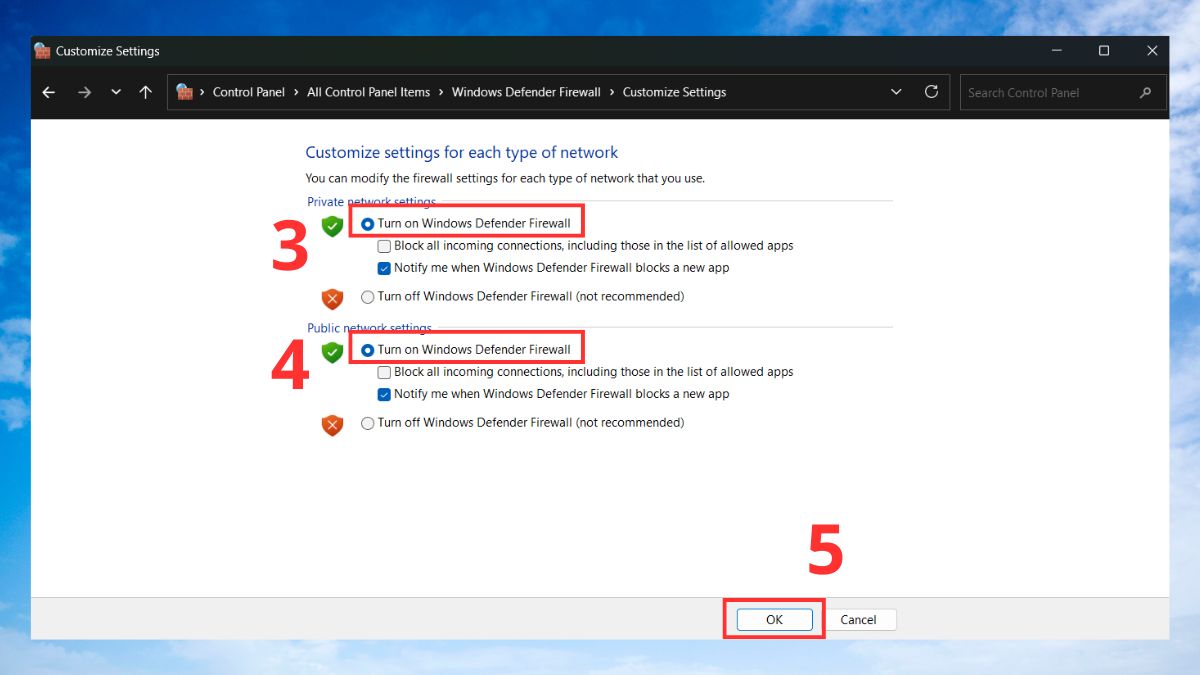1200x675 pixels.
Task: Click the red shield under Private network settings
Action: tap(332, 298)
